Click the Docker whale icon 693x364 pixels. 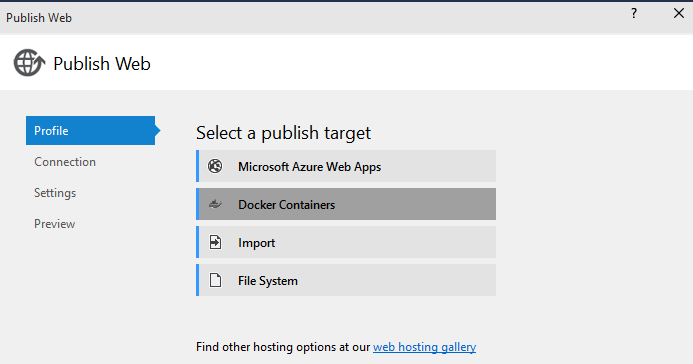click(x=215, y=204)
